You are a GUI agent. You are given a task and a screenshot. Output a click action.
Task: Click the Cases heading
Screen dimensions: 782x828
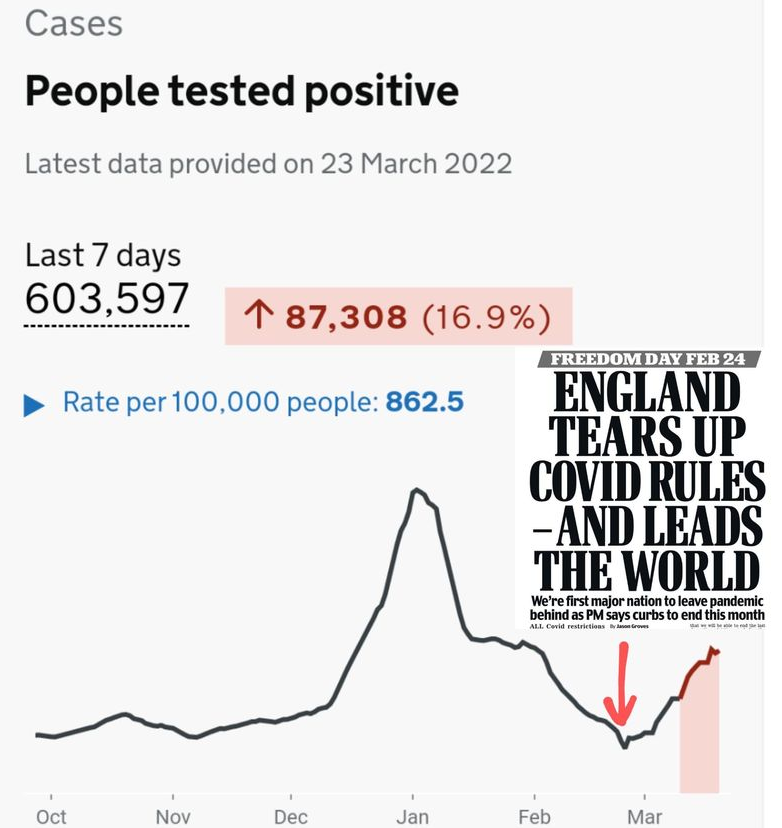73,24
